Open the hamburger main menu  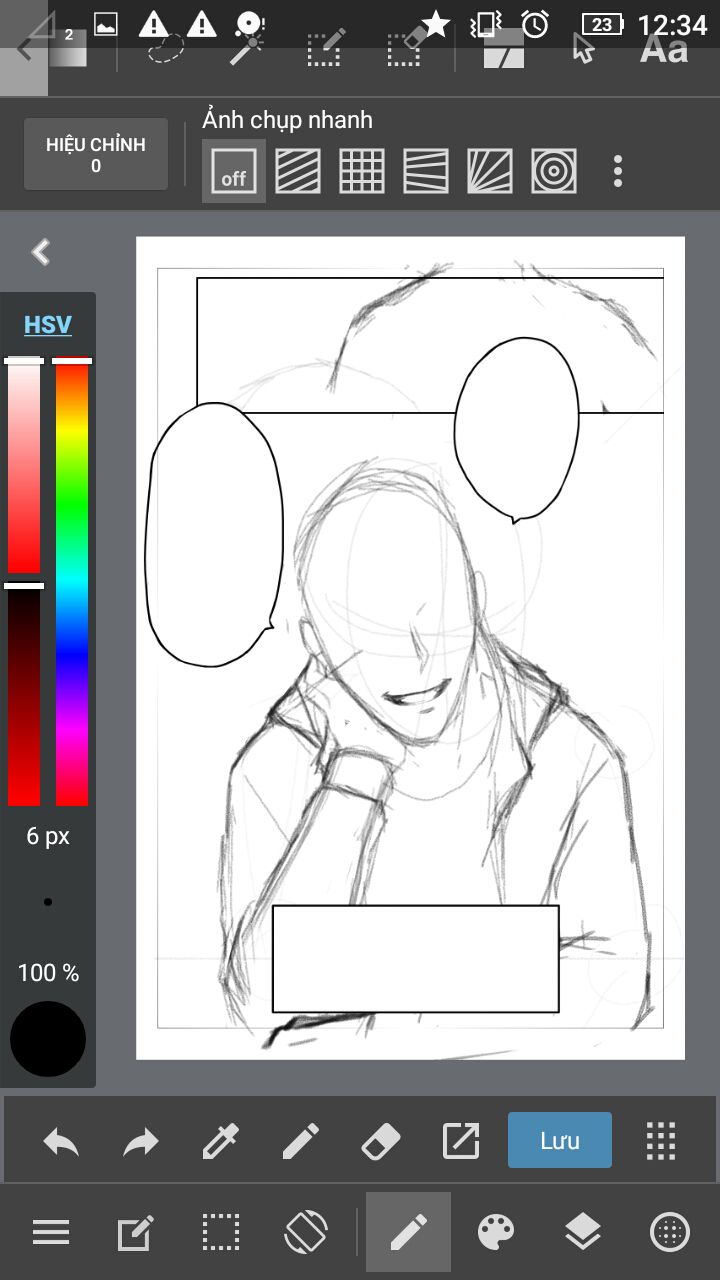(50, 1232)
